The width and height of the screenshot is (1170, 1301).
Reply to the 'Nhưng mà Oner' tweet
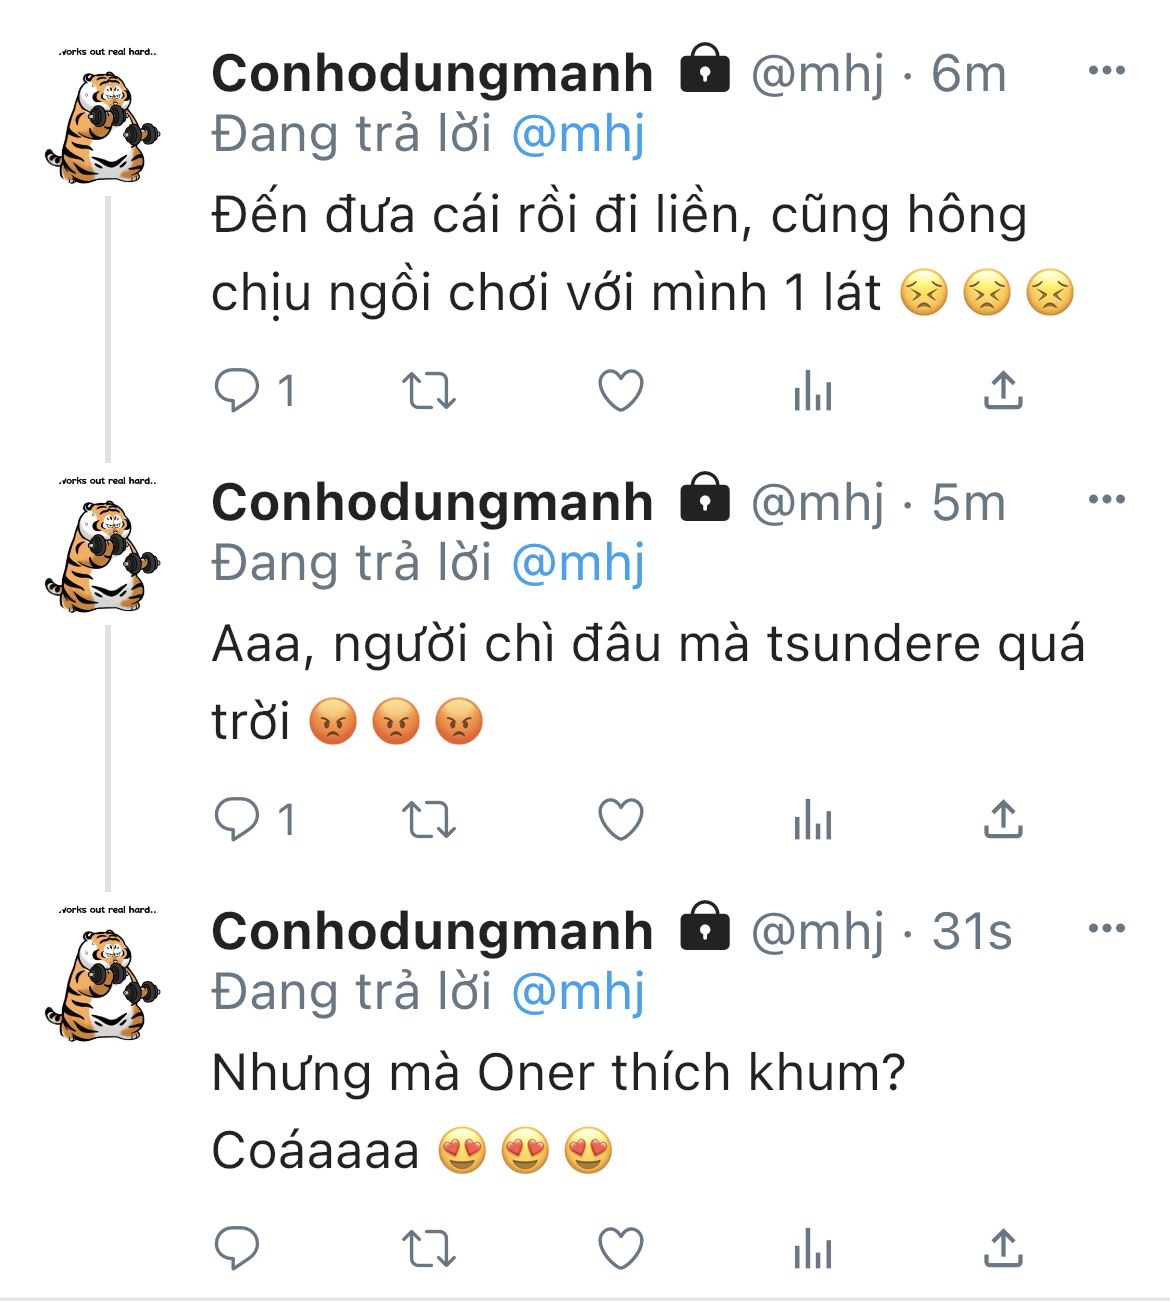[x=237, y=1249]
